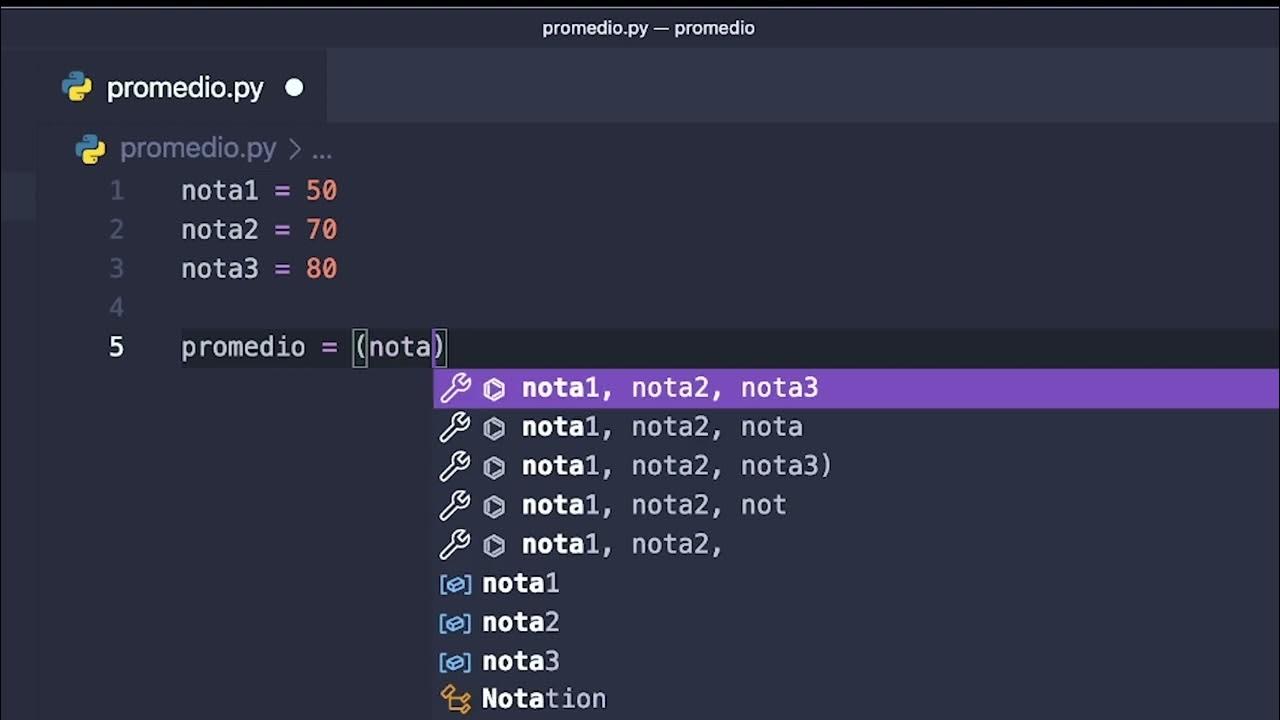Click wrench icon beside "nota1, nota2, nota"
This screenshot has width=1280, height=720.
pos(455,427)
